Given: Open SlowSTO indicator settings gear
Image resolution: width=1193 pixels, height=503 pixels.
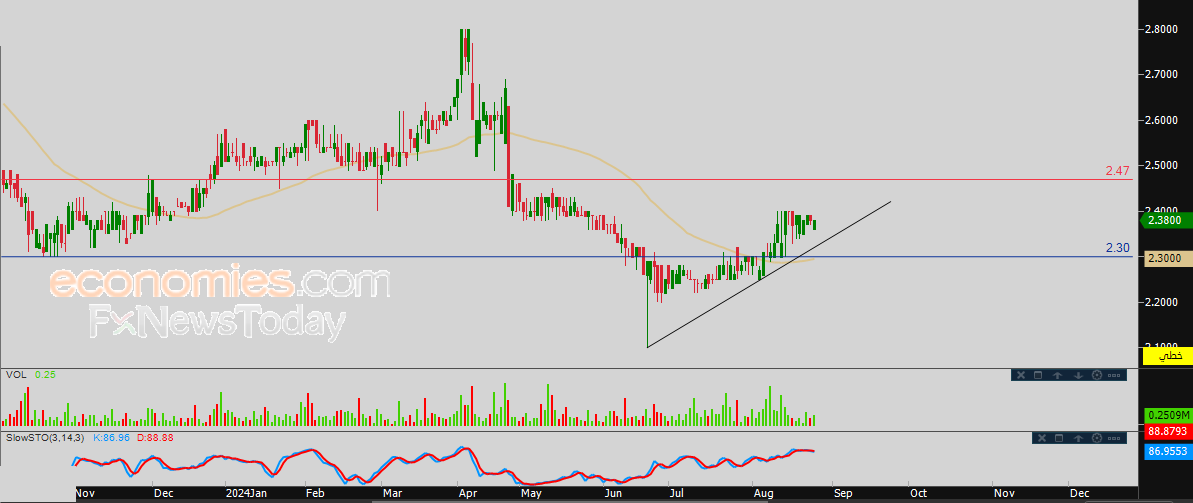Looking at the screenshot, I should (1097, 438).
